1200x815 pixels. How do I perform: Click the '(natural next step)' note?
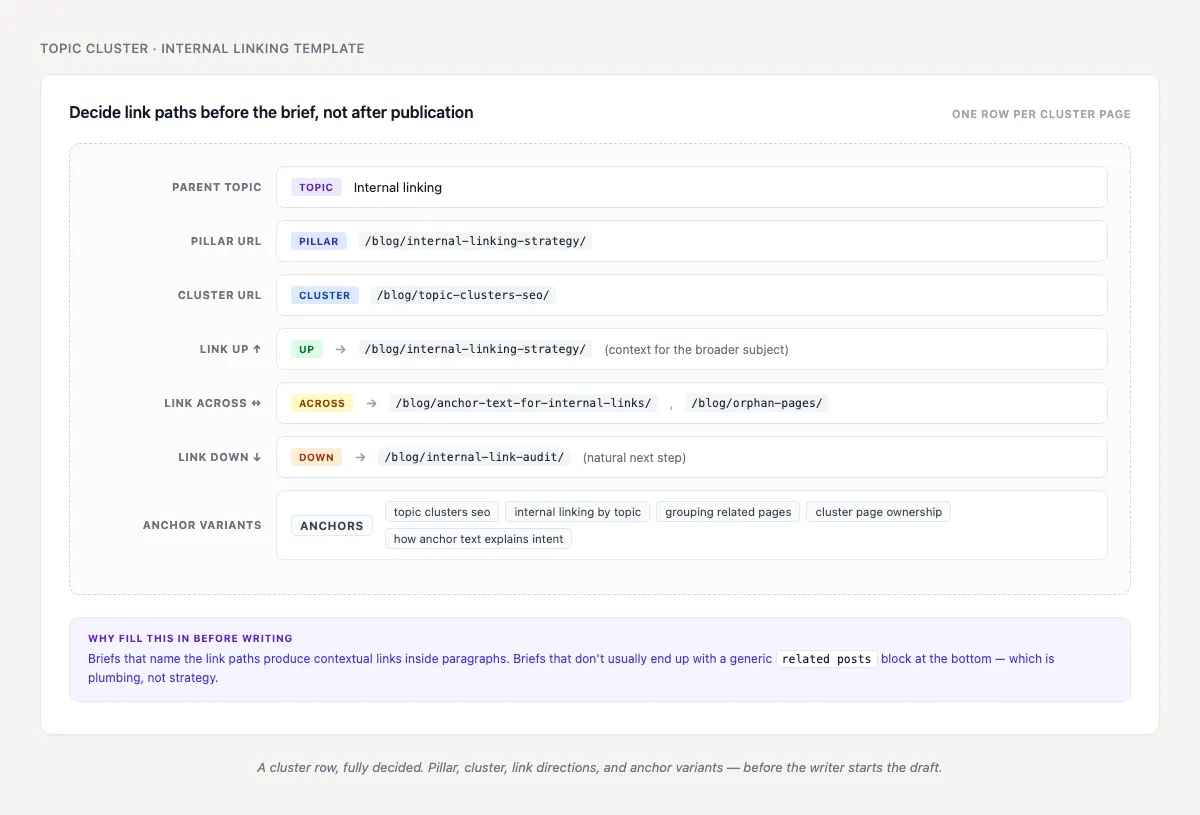point(635,458)
